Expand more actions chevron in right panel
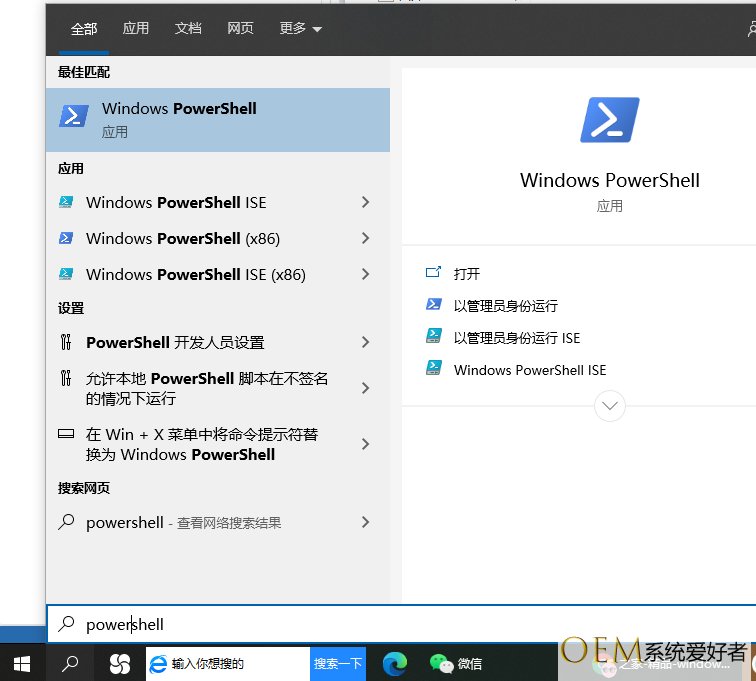The width and height of the screenshot is (756, 681). (609, 406)
